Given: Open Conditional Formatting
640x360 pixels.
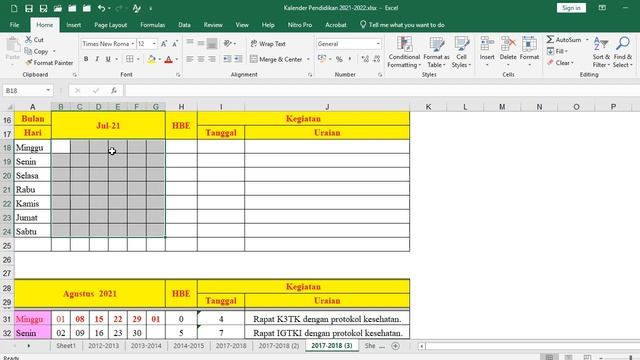Looking at the screenshot, I should pos(404,52).
